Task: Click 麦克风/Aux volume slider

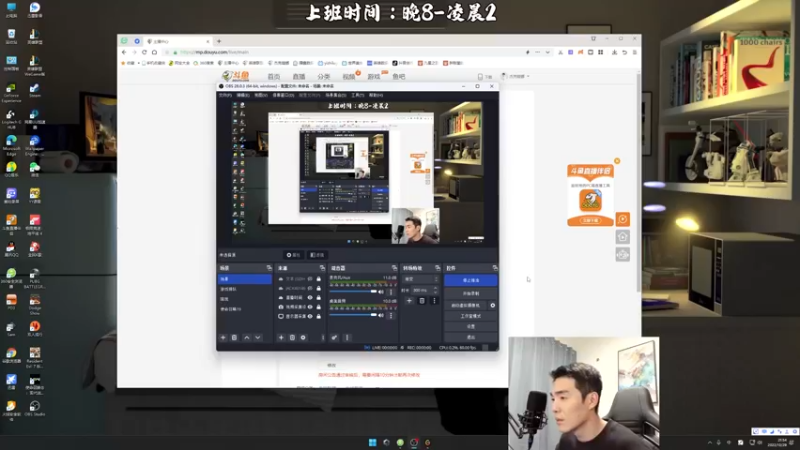Action: pyautogui.click(x=353, y=292)
